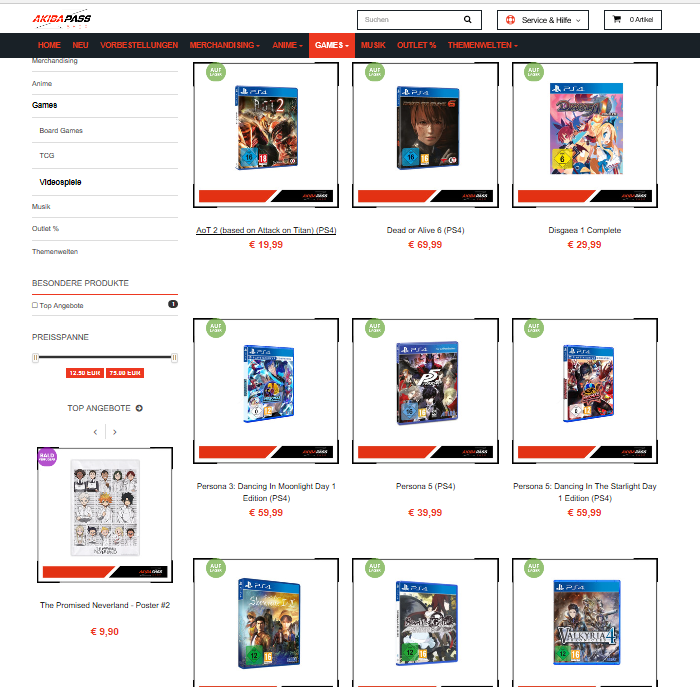The image size is (700, 687).
Task: Enable the Top Angebote checkbox filter
Action: [35, 305]
